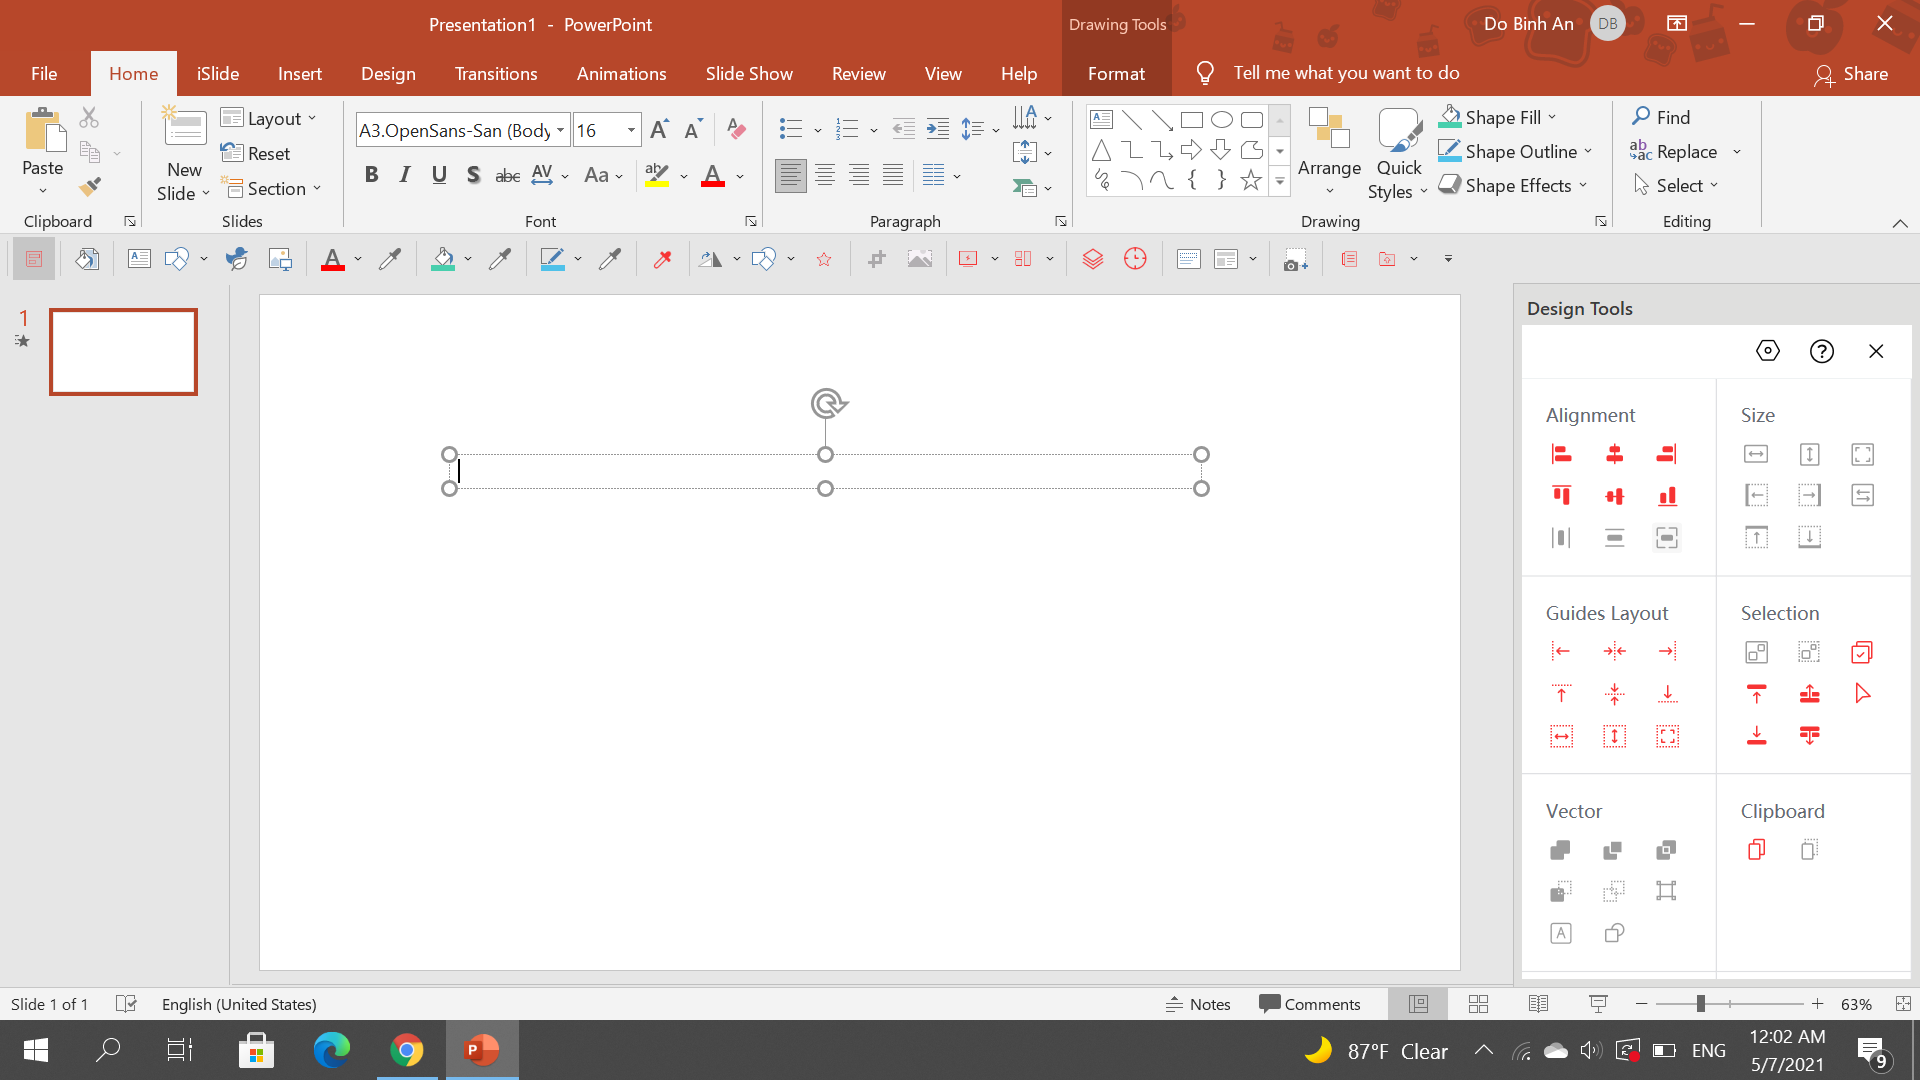Open Animations tab
The image size is (1920, 1080).
click(621, 74)
